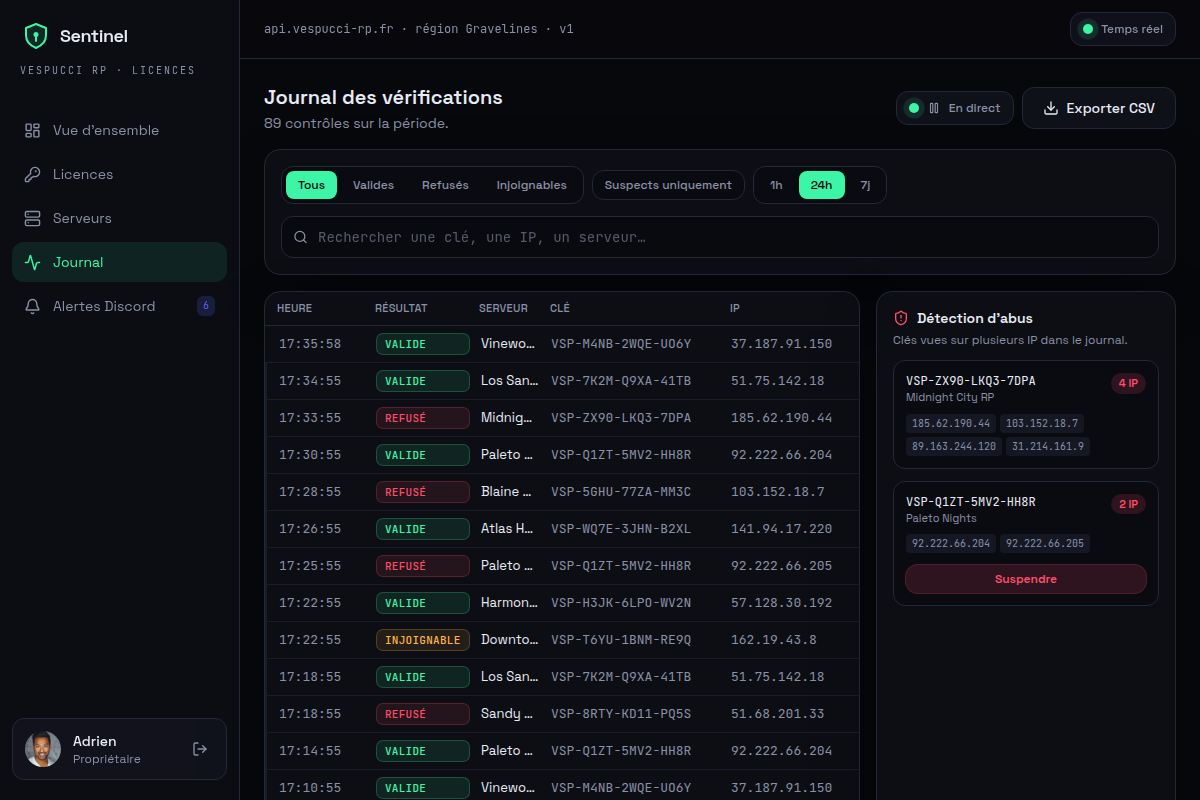
Task: Click the Sentinel shield logo
Action: tap(36, 36)
